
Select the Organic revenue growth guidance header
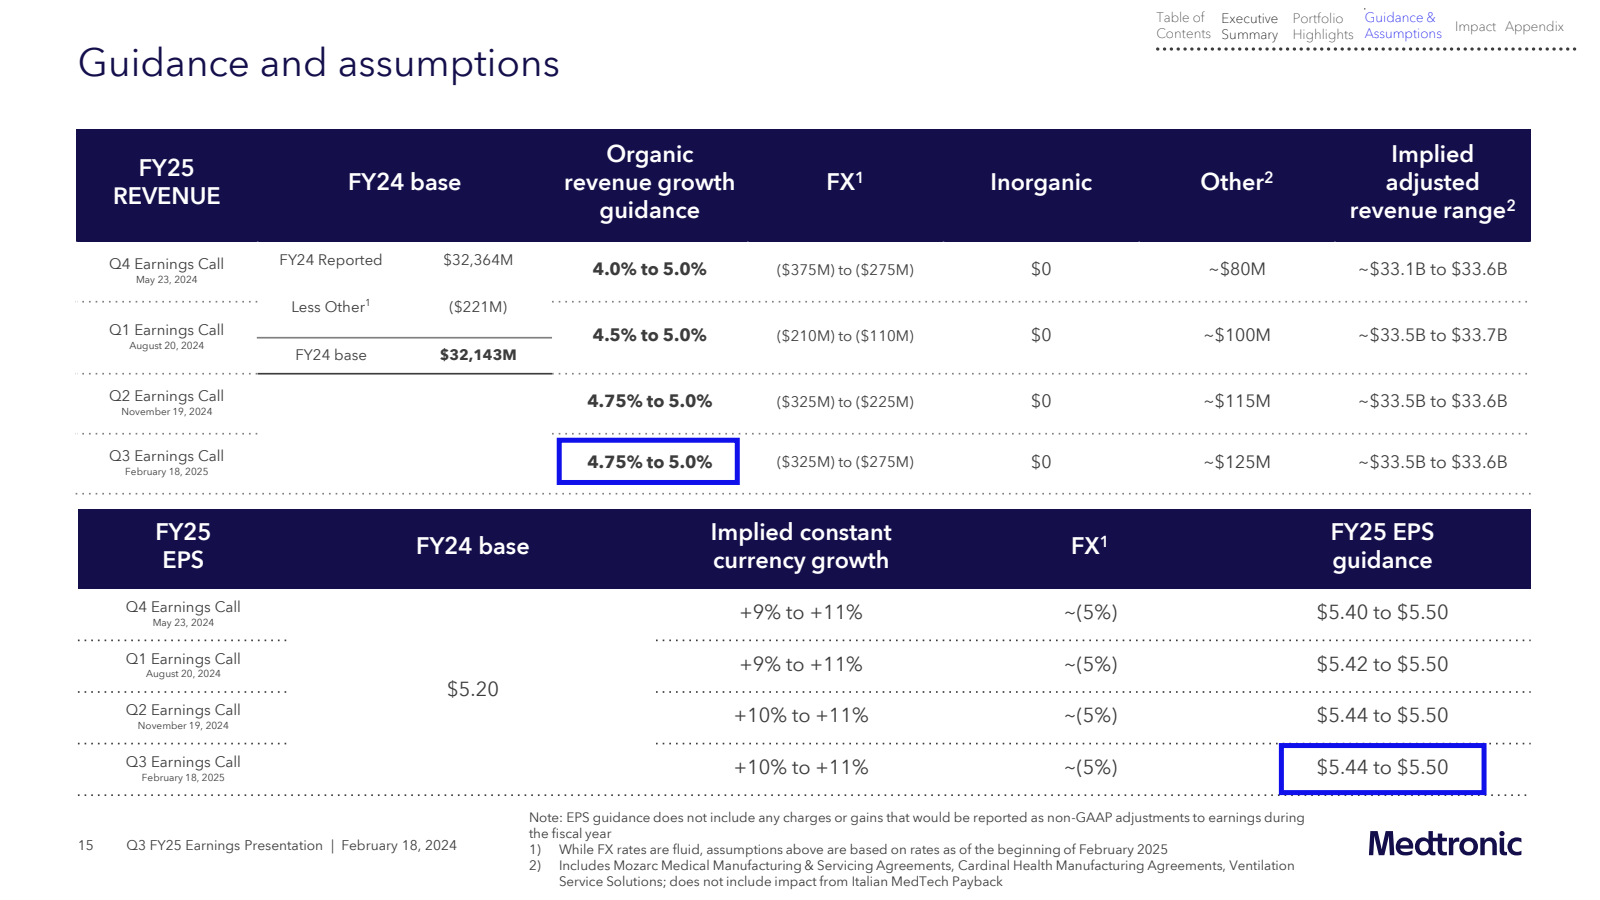(x=649, y=182)
